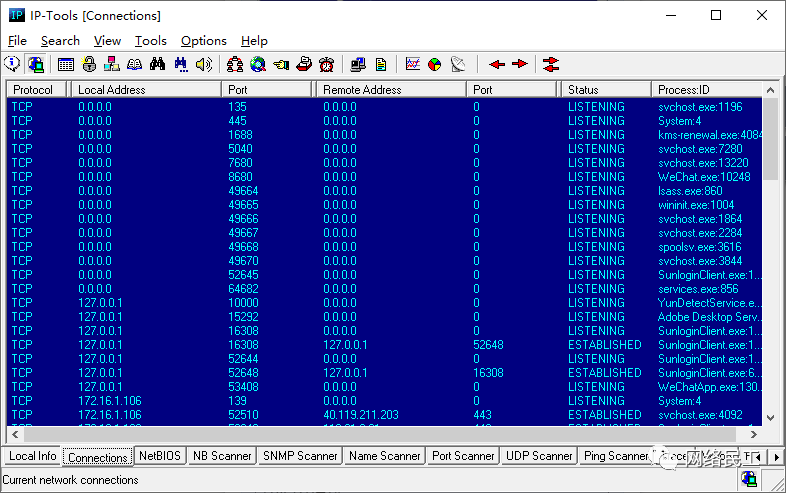Select the row with lsass.exe:860

click(384, 191)
